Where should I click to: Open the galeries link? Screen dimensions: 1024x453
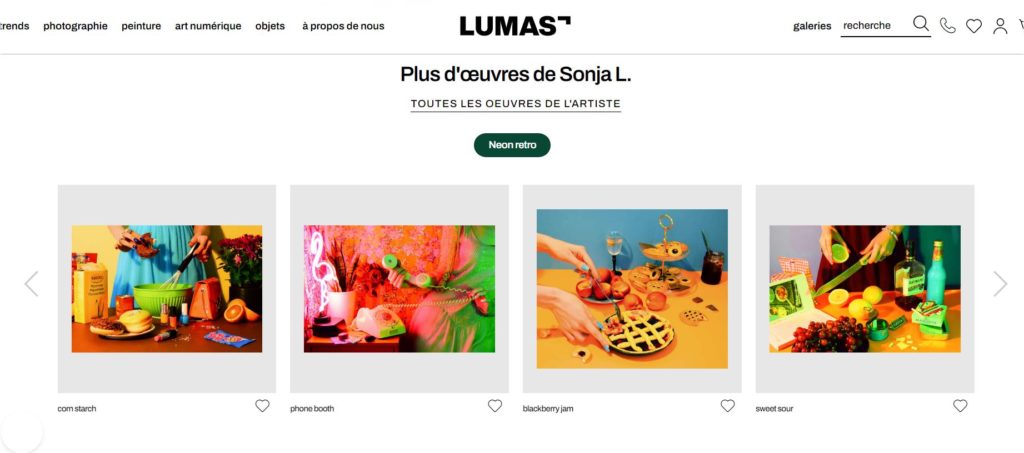pos(812,26)
